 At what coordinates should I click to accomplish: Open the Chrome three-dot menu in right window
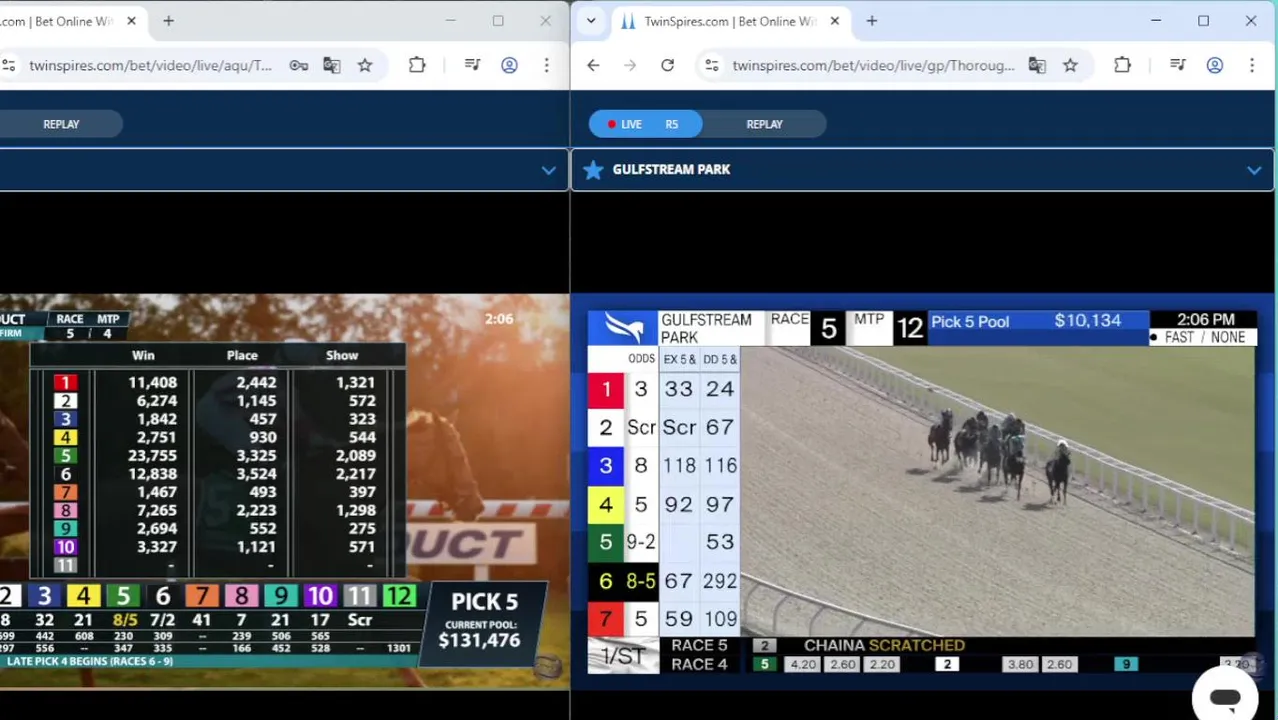(1251, 65)
